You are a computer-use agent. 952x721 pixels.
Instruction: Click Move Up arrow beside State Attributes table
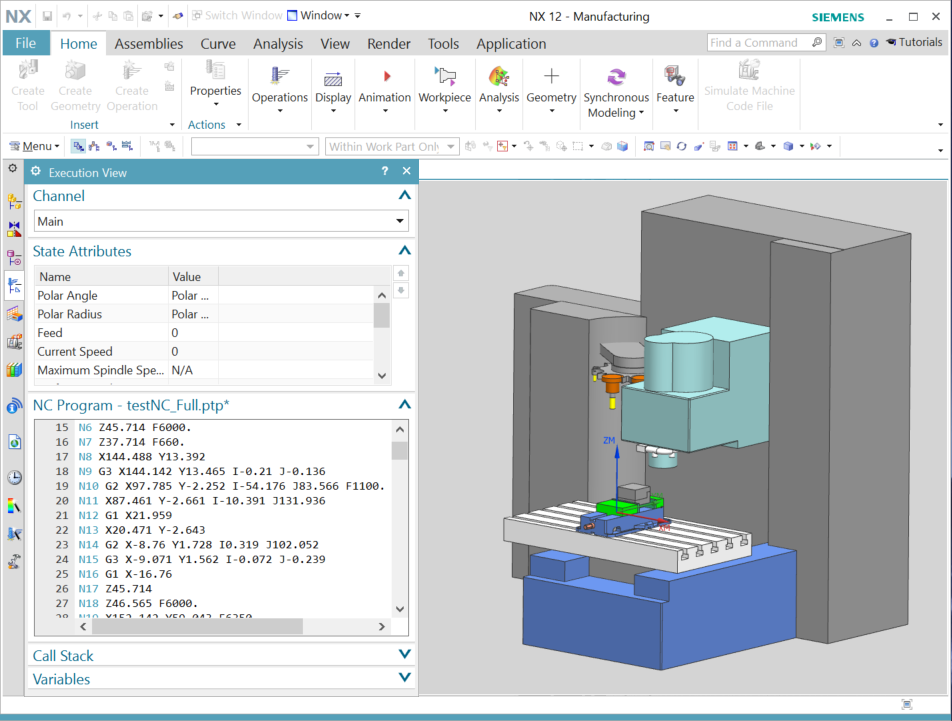click(x=401, y=273)
